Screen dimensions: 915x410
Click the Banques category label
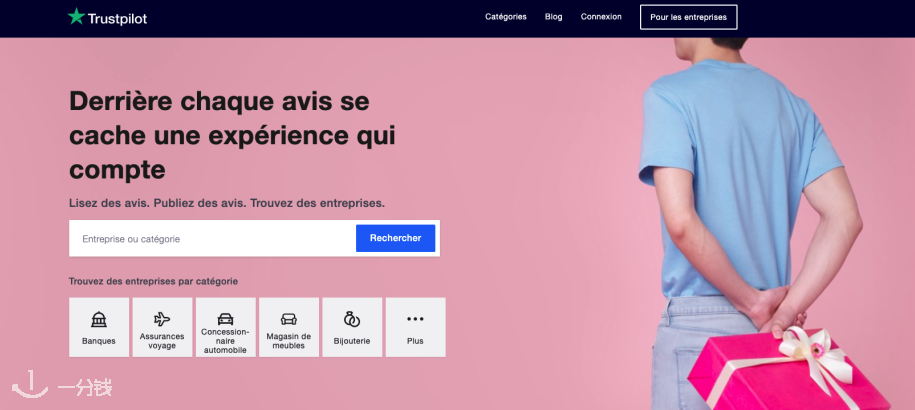pyautogui.click(x=99, y=341)
